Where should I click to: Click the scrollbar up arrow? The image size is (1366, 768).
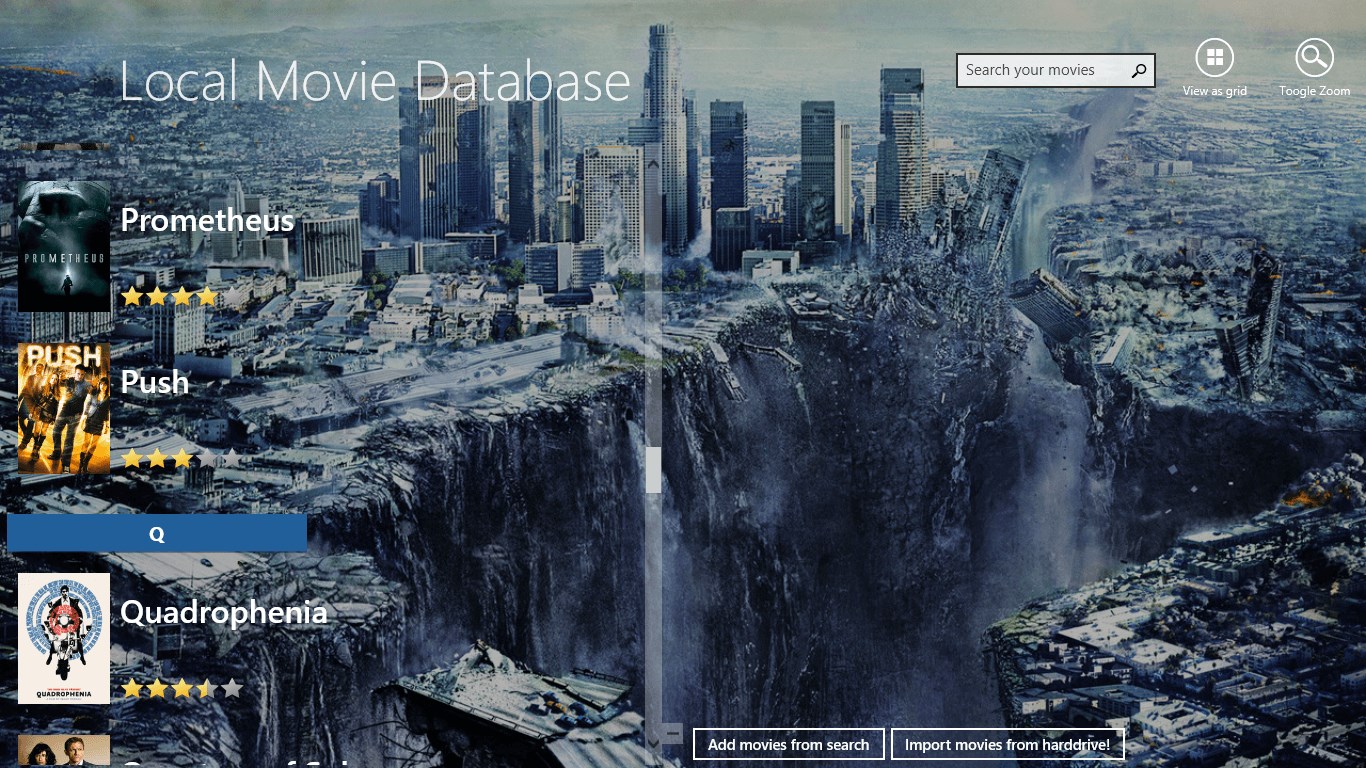click(653, 164)
